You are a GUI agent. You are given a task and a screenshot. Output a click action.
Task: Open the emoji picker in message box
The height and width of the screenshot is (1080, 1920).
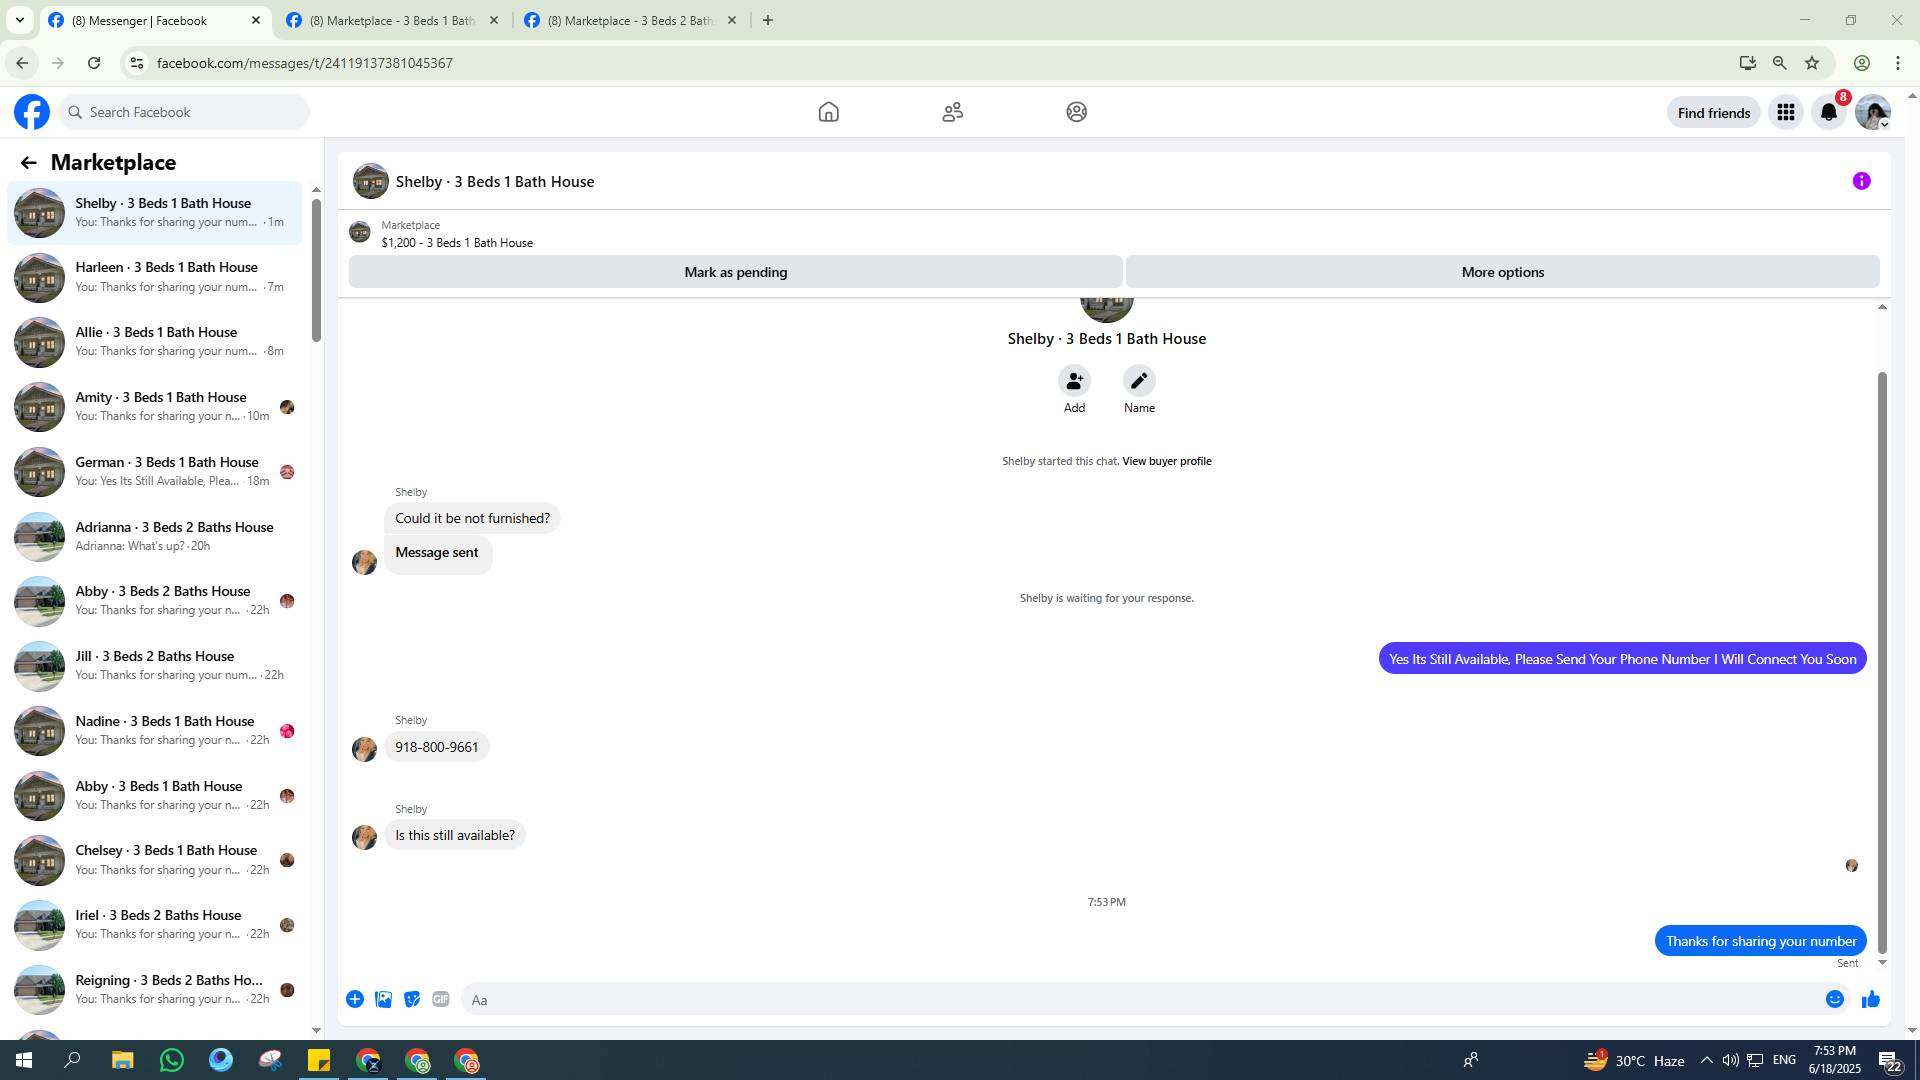[x=1834, y=999]
